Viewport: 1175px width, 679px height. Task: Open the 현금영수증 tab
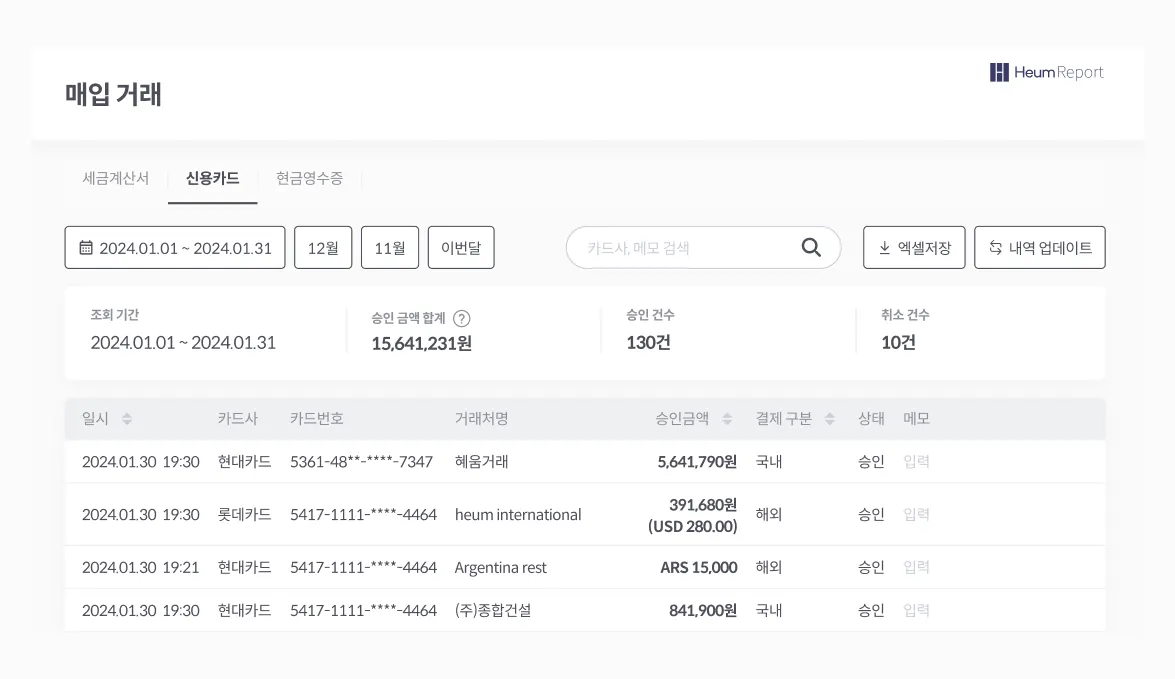pyautogui.click(x=309, y=178)
